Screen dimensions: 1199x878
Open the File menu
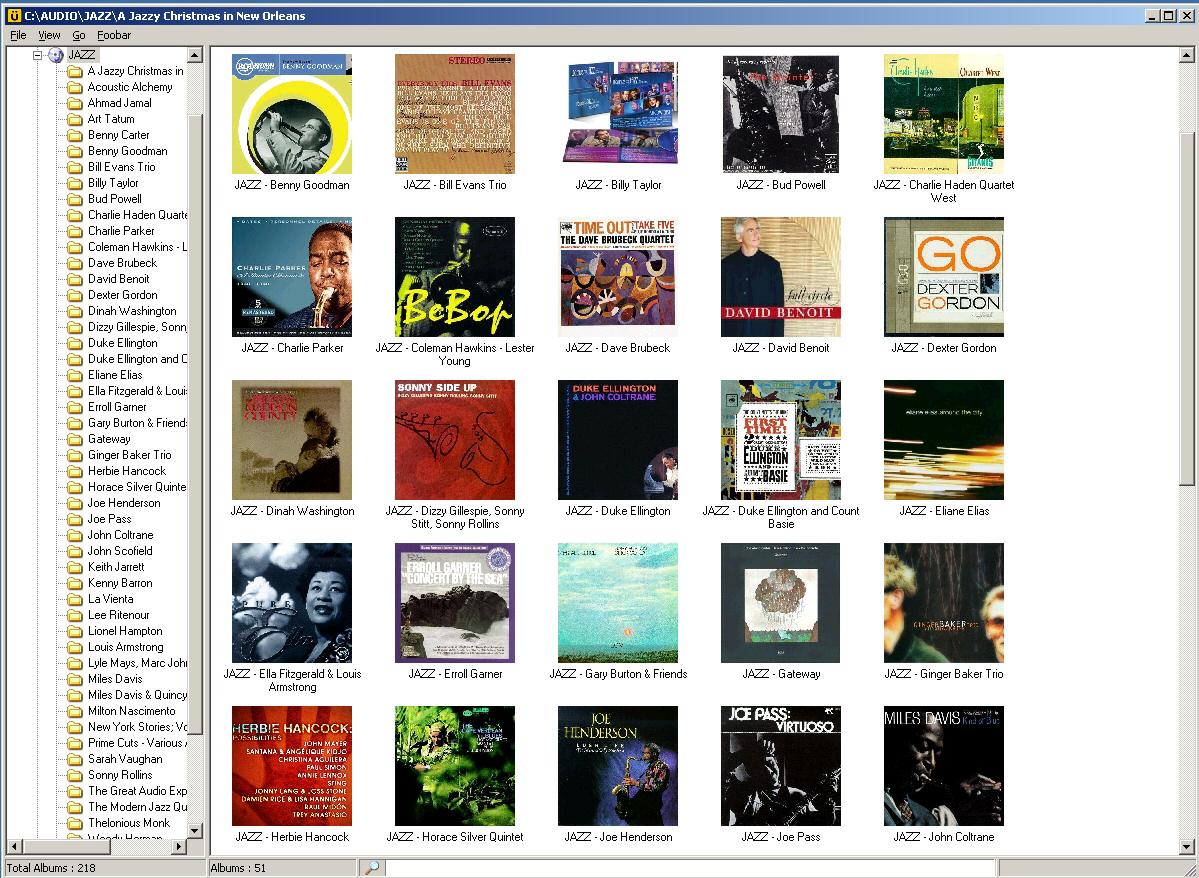click(18, 35)
